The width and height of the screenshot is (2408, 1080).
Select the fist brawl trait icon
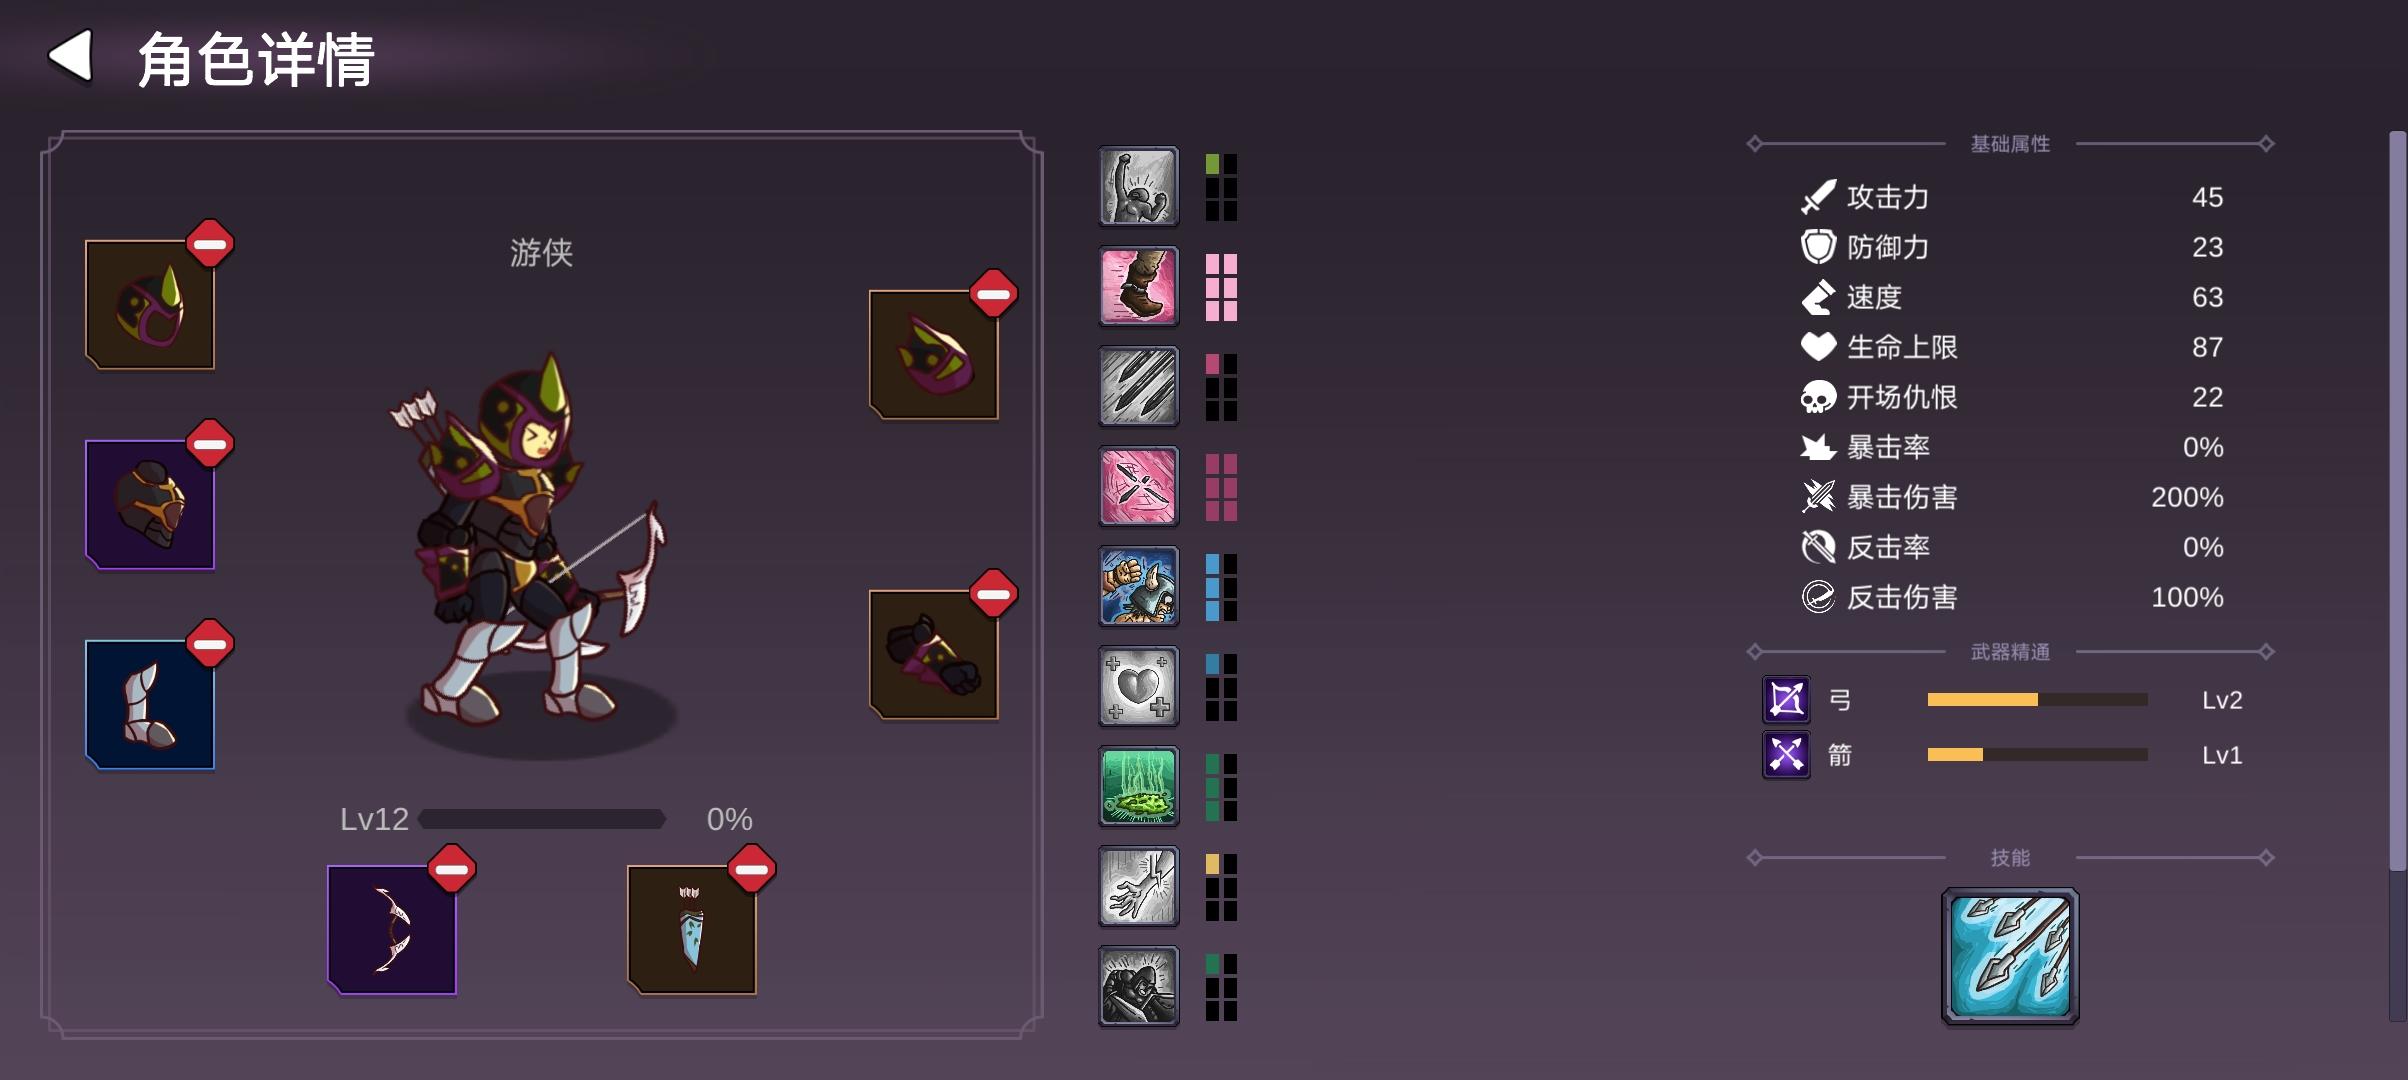(1138, 586)
